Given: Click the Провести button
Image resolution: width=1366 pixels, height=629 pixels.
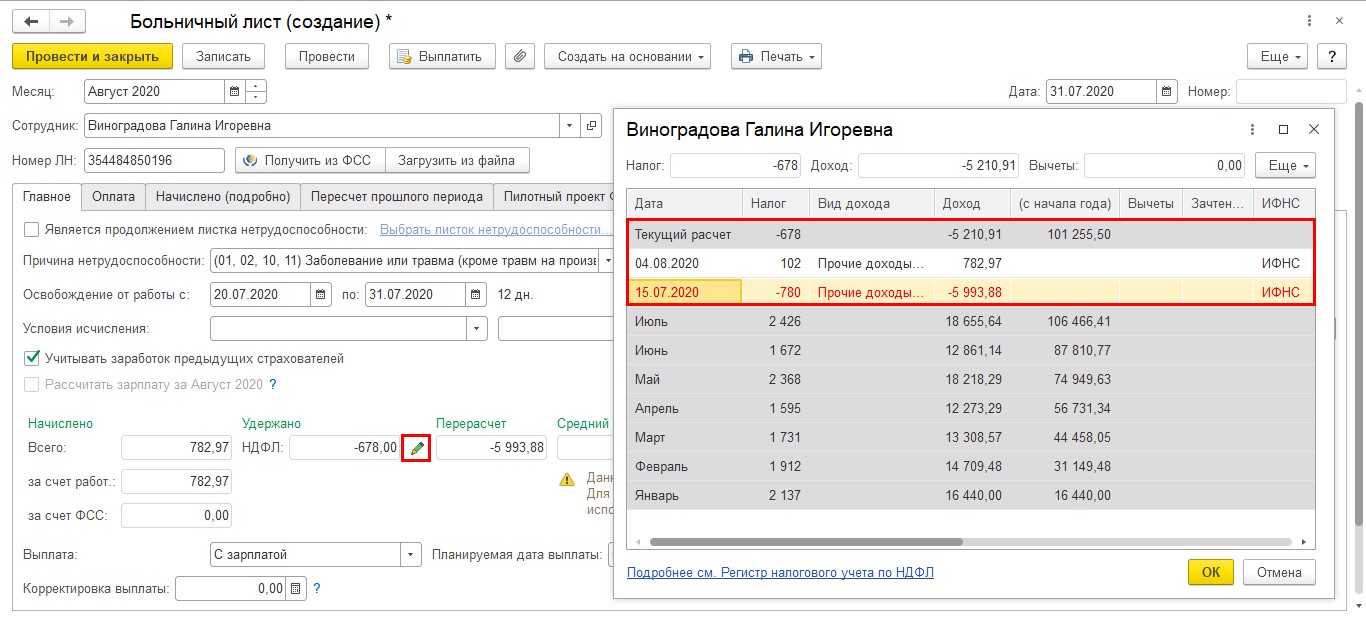Looking at the screenshot, I should coord(327,56).
